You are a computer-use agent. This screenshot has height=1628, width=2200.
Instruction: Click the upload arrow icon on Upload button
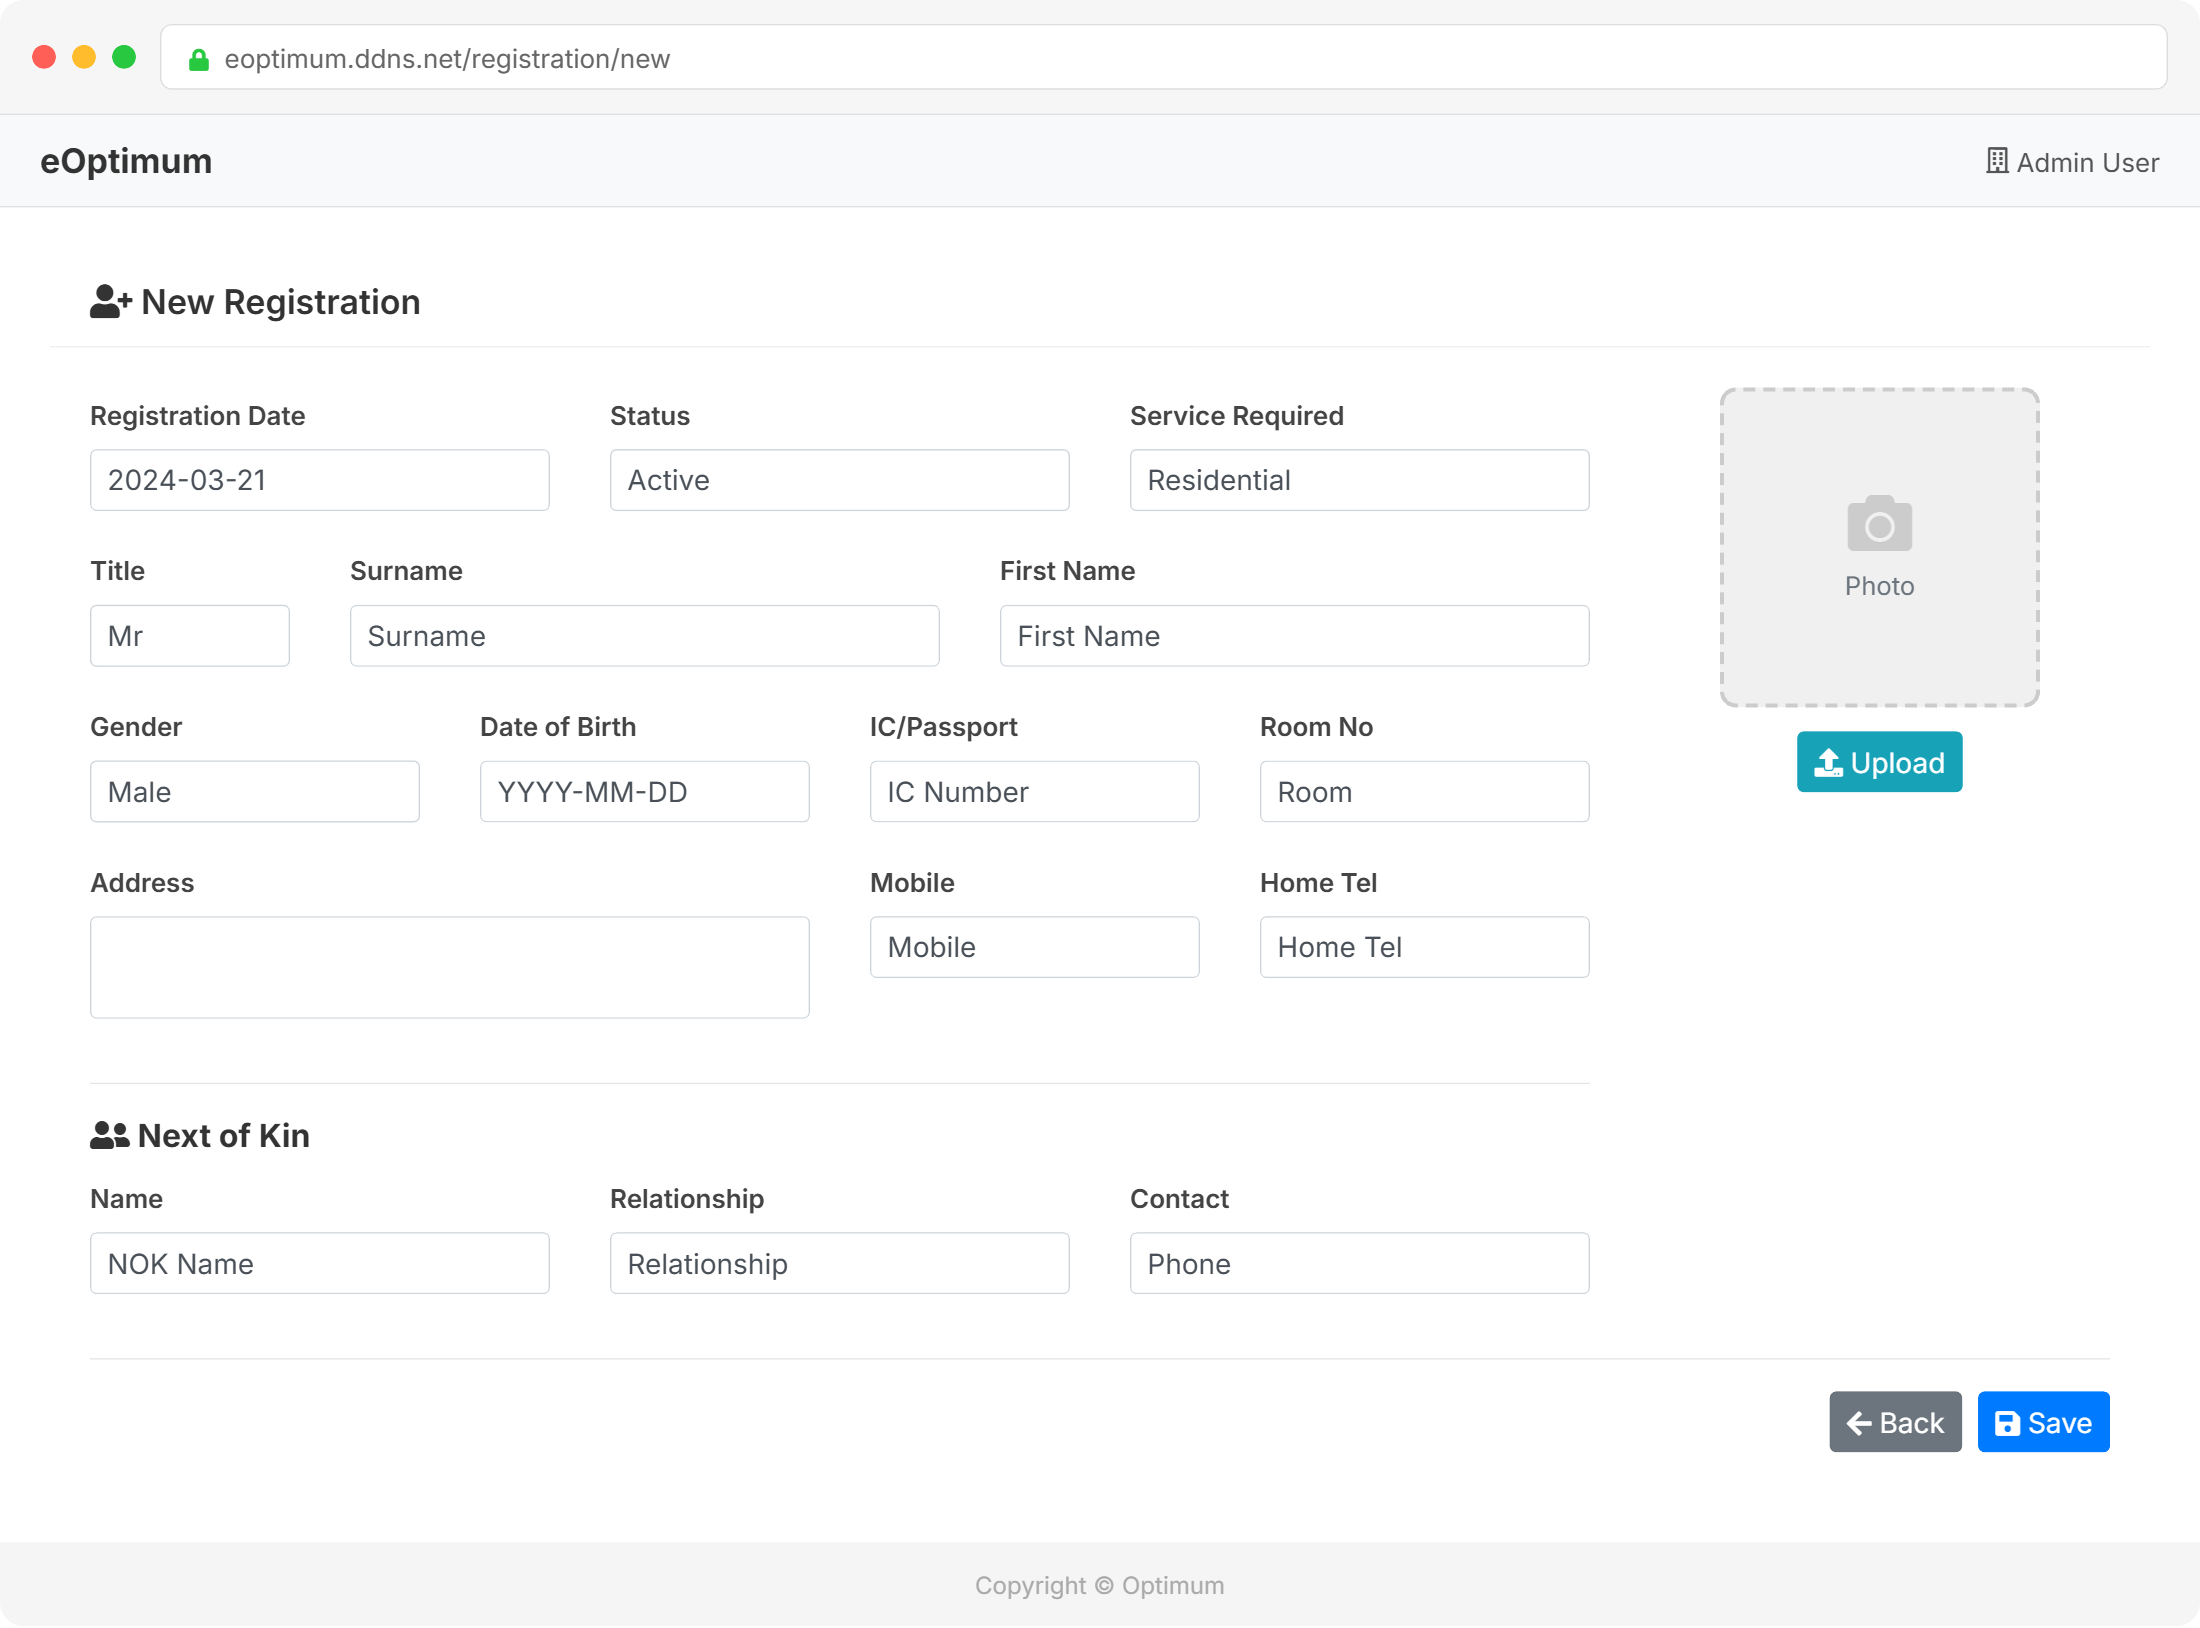coord(1828,763)
